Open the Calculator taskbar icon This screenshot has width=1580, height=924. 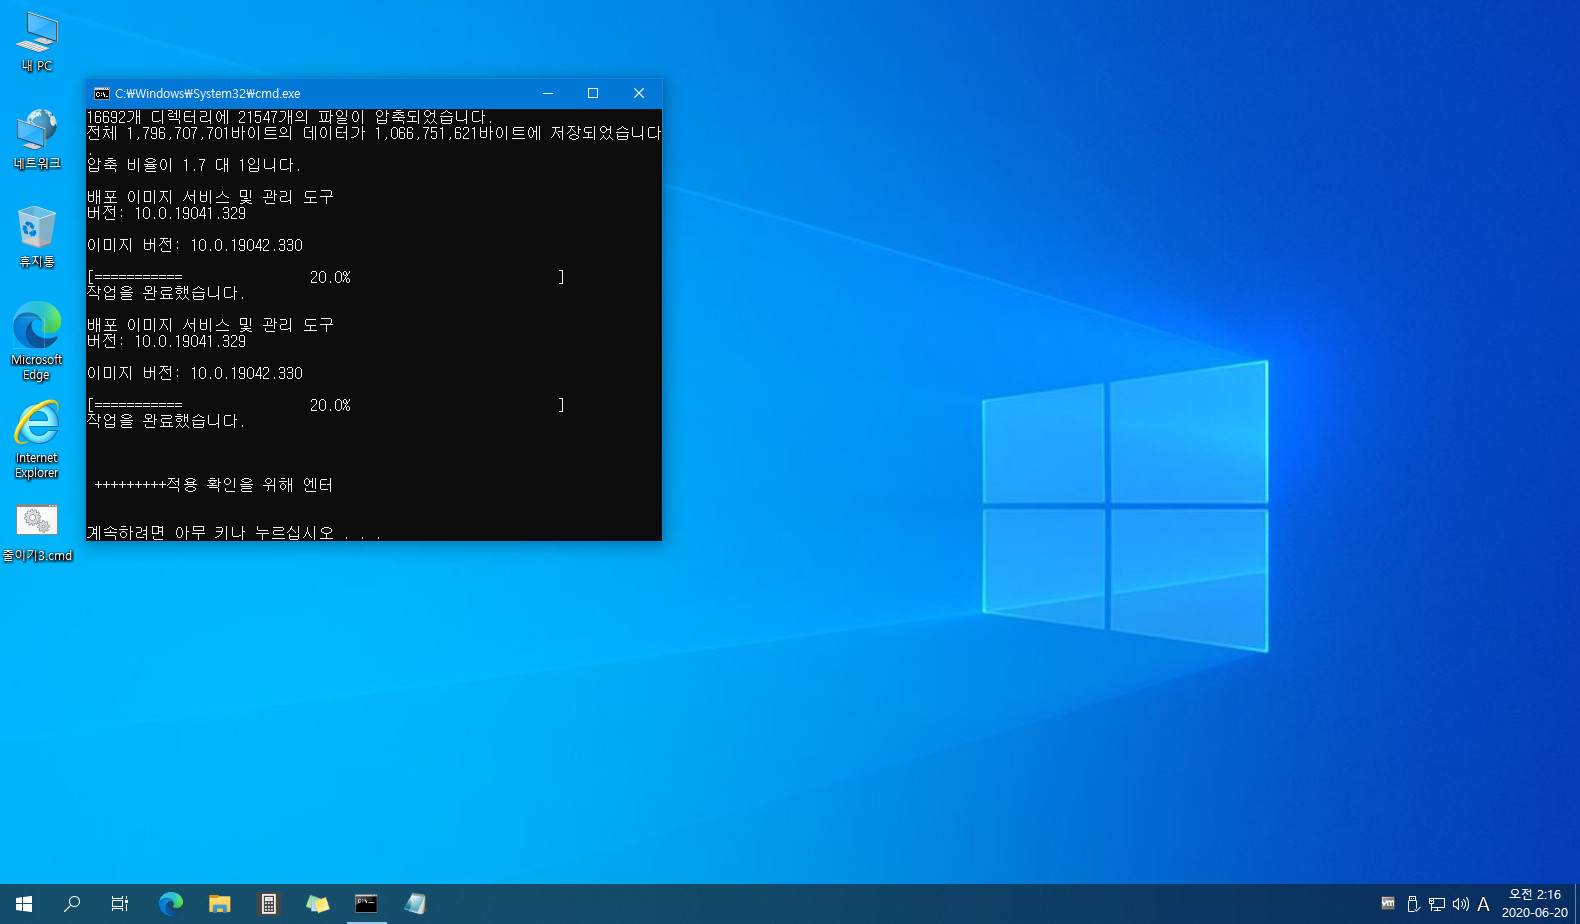[269, 904]
